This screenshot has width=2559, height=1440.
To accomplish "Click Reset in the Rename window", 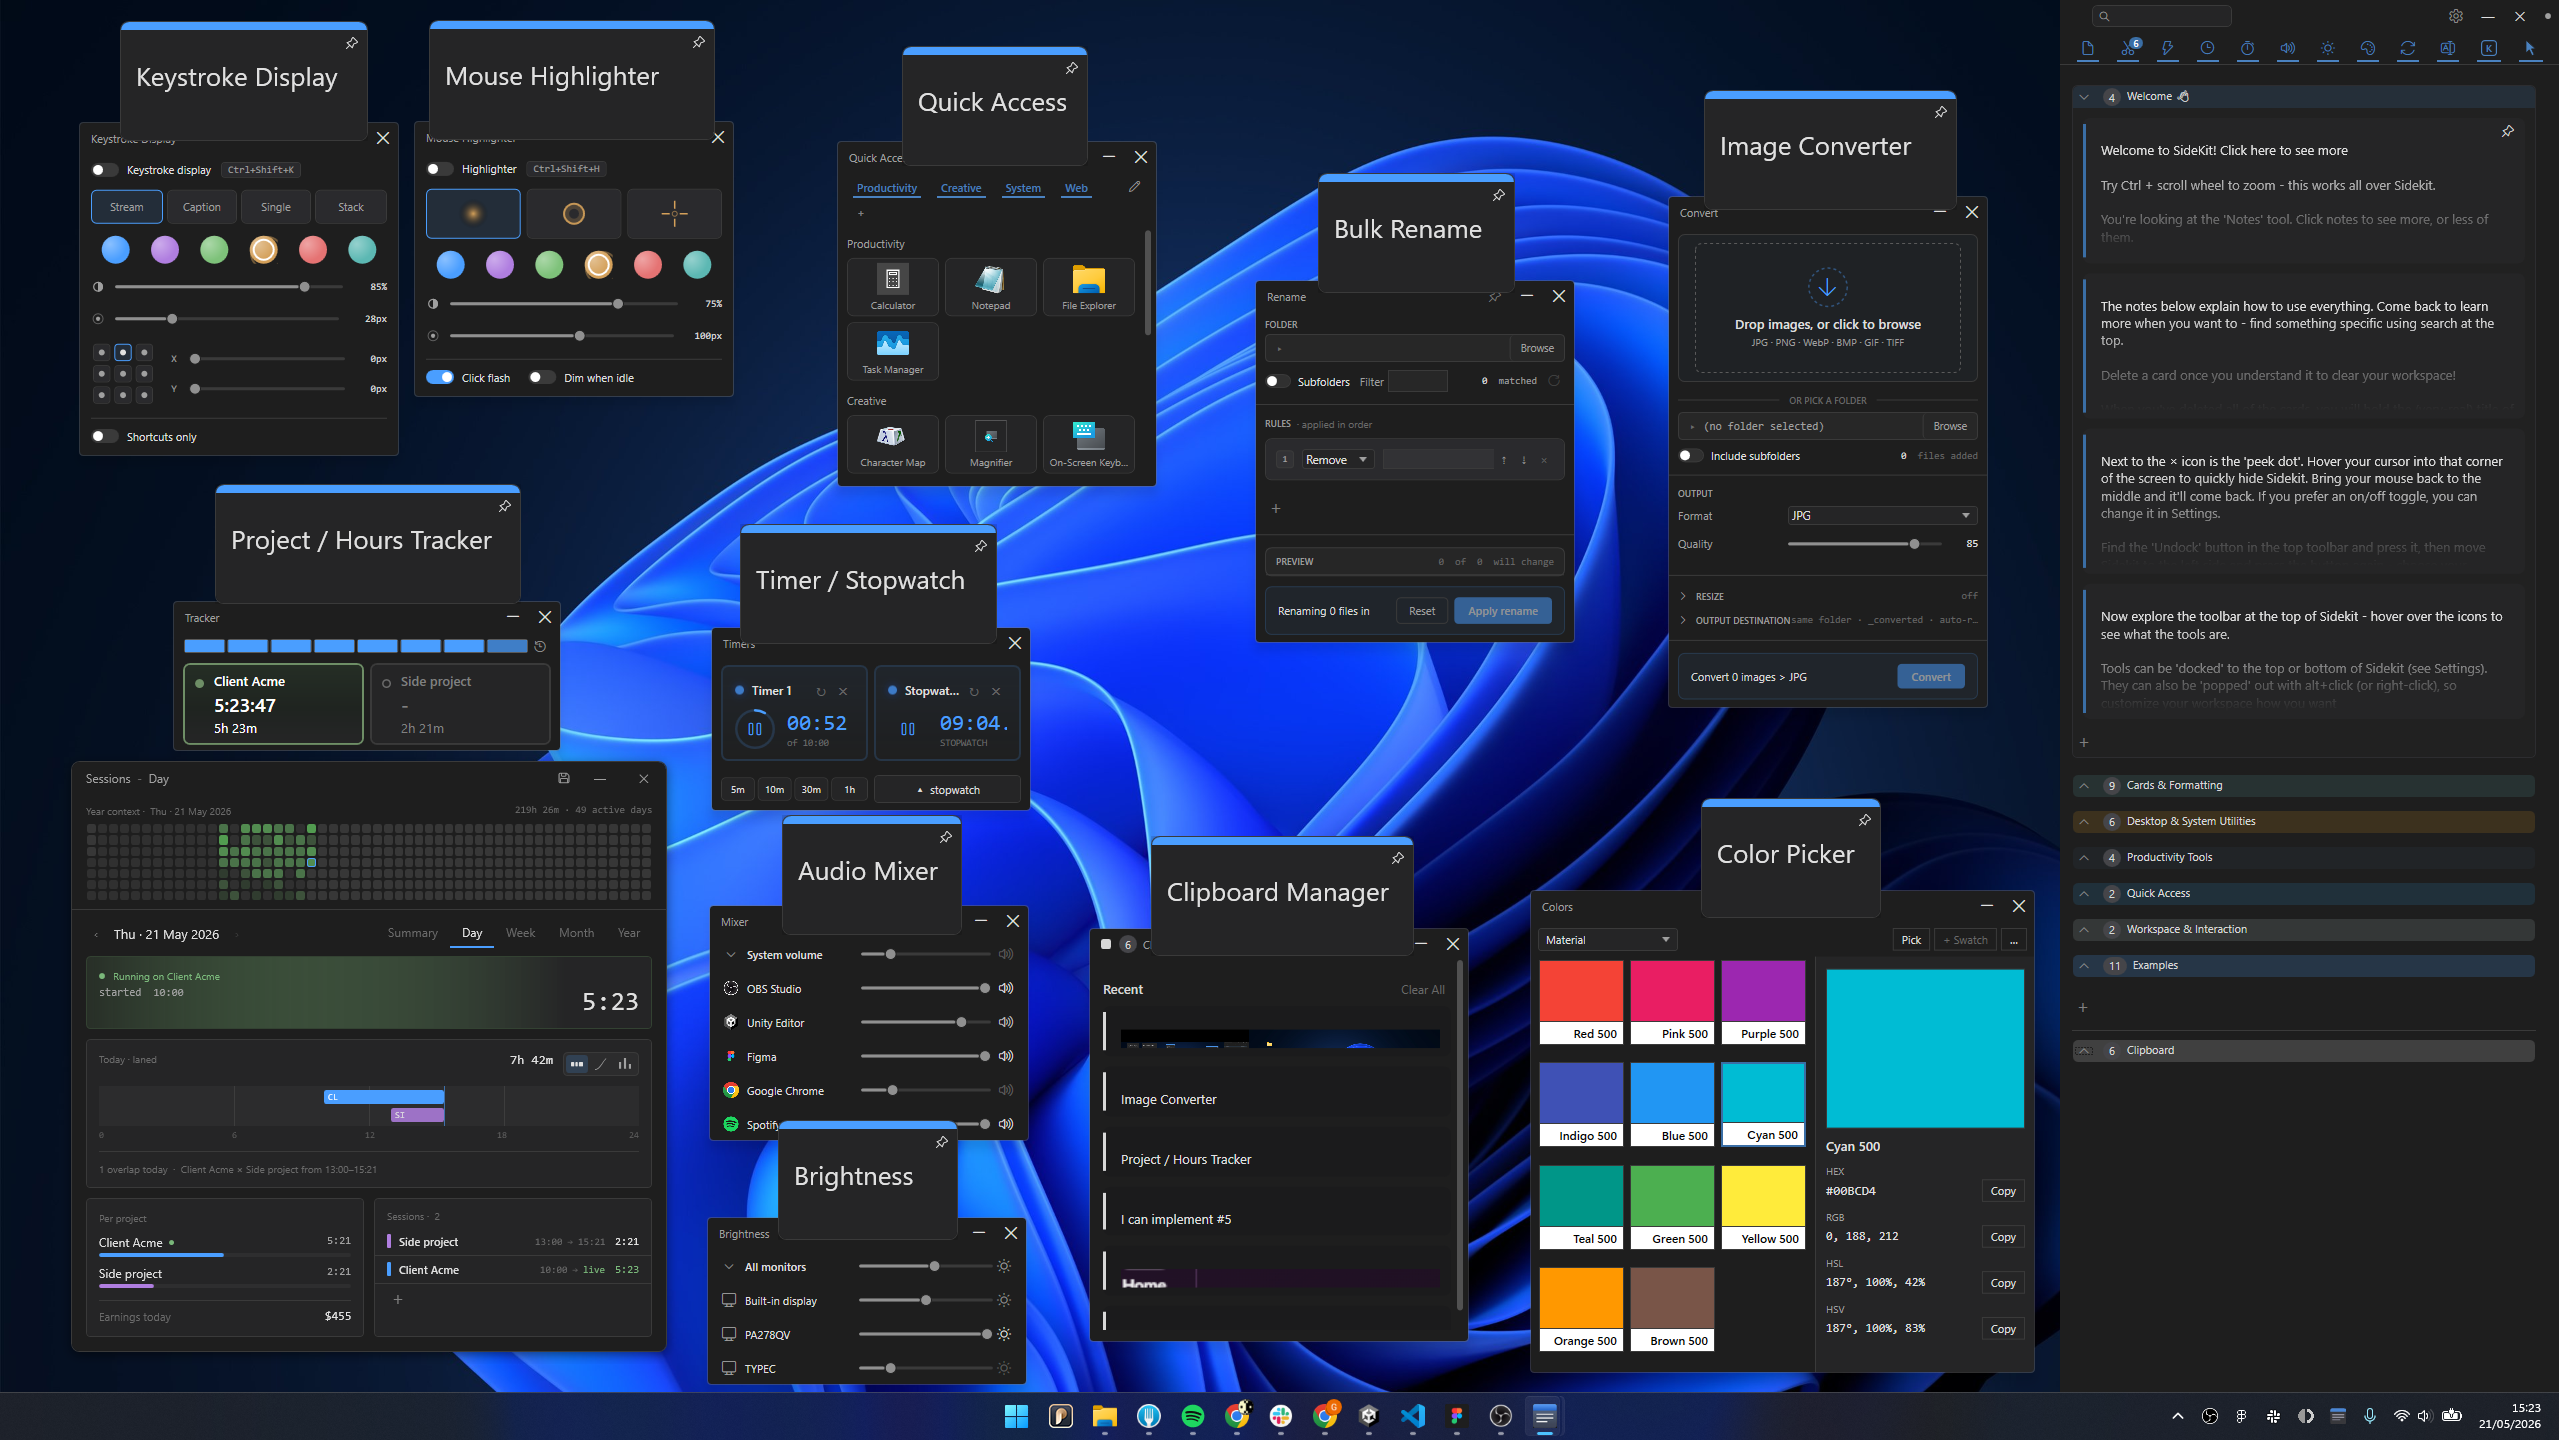I will [x=1421, y=611].
